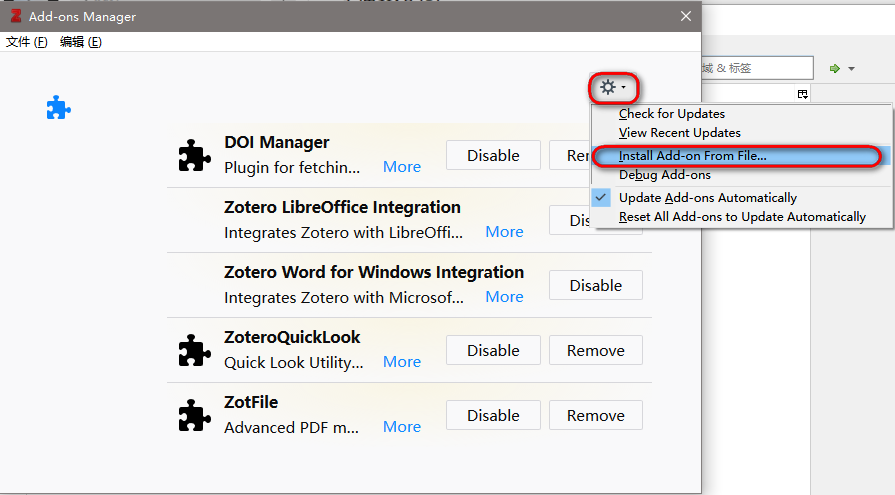
Task: Close the Add-ons Manager window
Action: point(686,16)
